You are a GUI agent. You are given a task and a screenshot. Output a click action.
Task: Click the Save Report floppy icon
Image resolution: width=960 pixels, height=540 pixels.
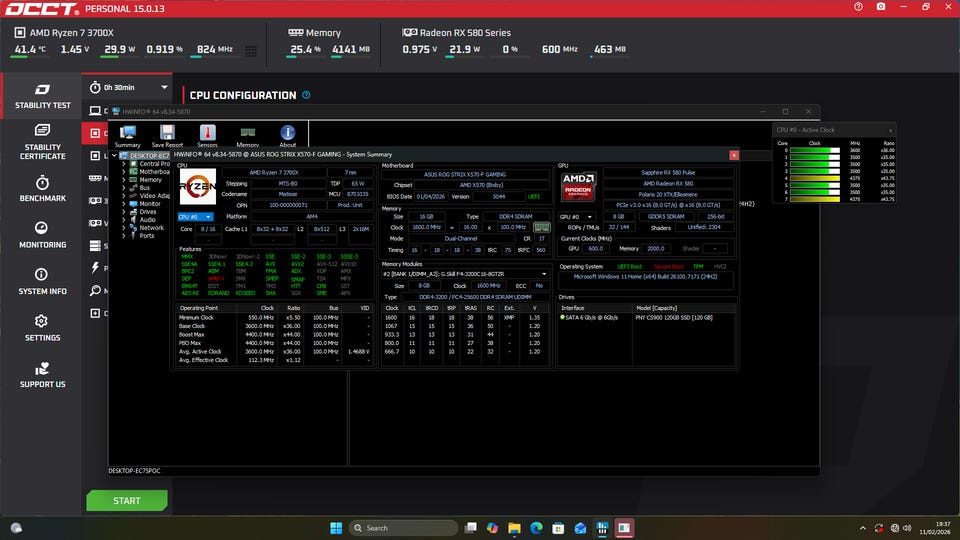point(167,136)
